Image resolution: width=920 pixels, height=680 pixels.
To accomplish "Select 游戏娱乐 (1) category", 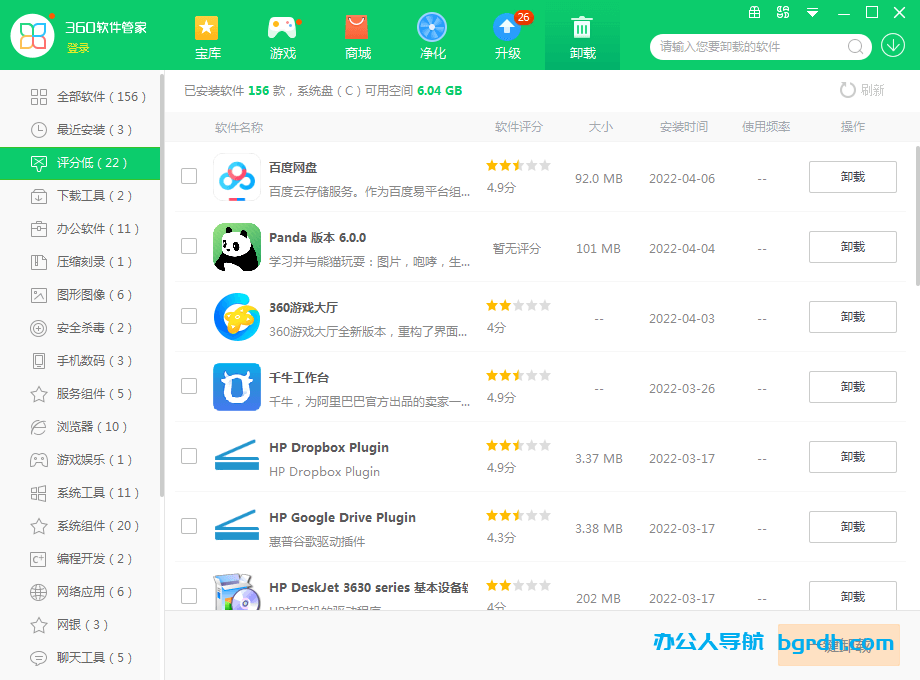I will click(x=80, y=459).
